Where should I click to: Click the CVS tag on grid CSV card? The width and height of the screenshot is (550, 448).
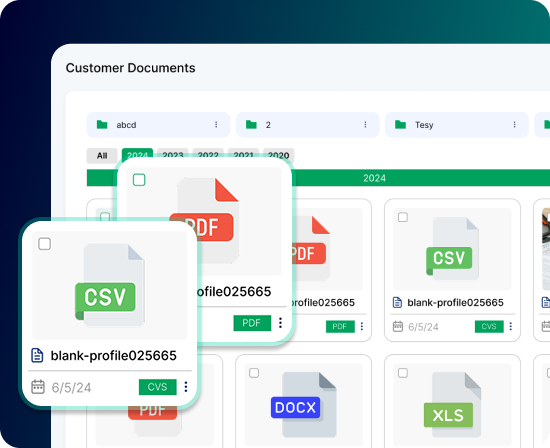(x=489, y=327)
